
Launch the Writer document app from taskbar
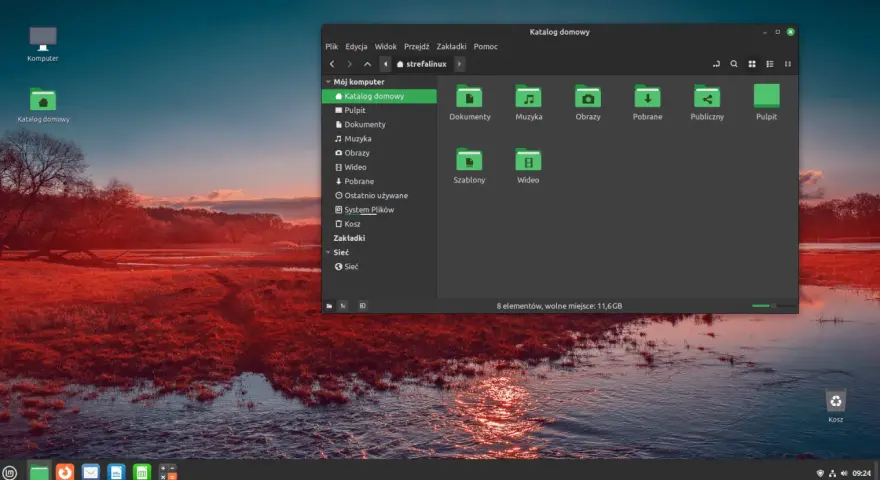click(116, 472)
